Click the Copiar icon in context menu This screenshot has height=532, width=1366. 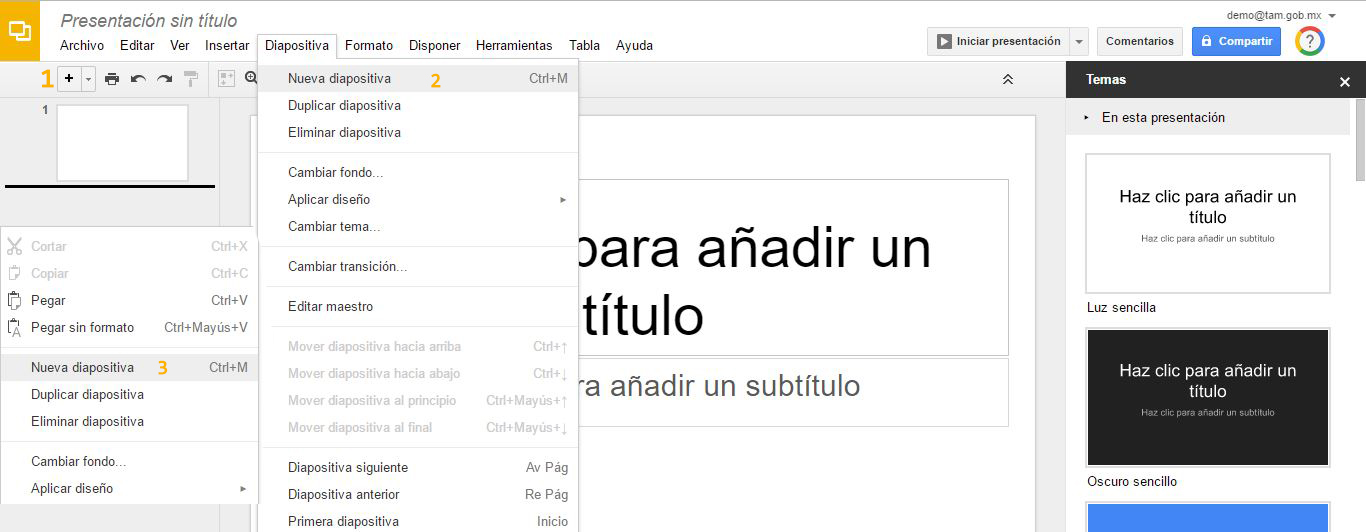[x=14, y=273]
